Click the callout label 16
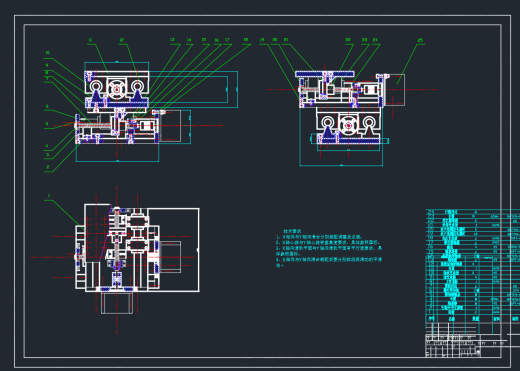The height and width of the screenshot is (371, 520). coord(217,40)
